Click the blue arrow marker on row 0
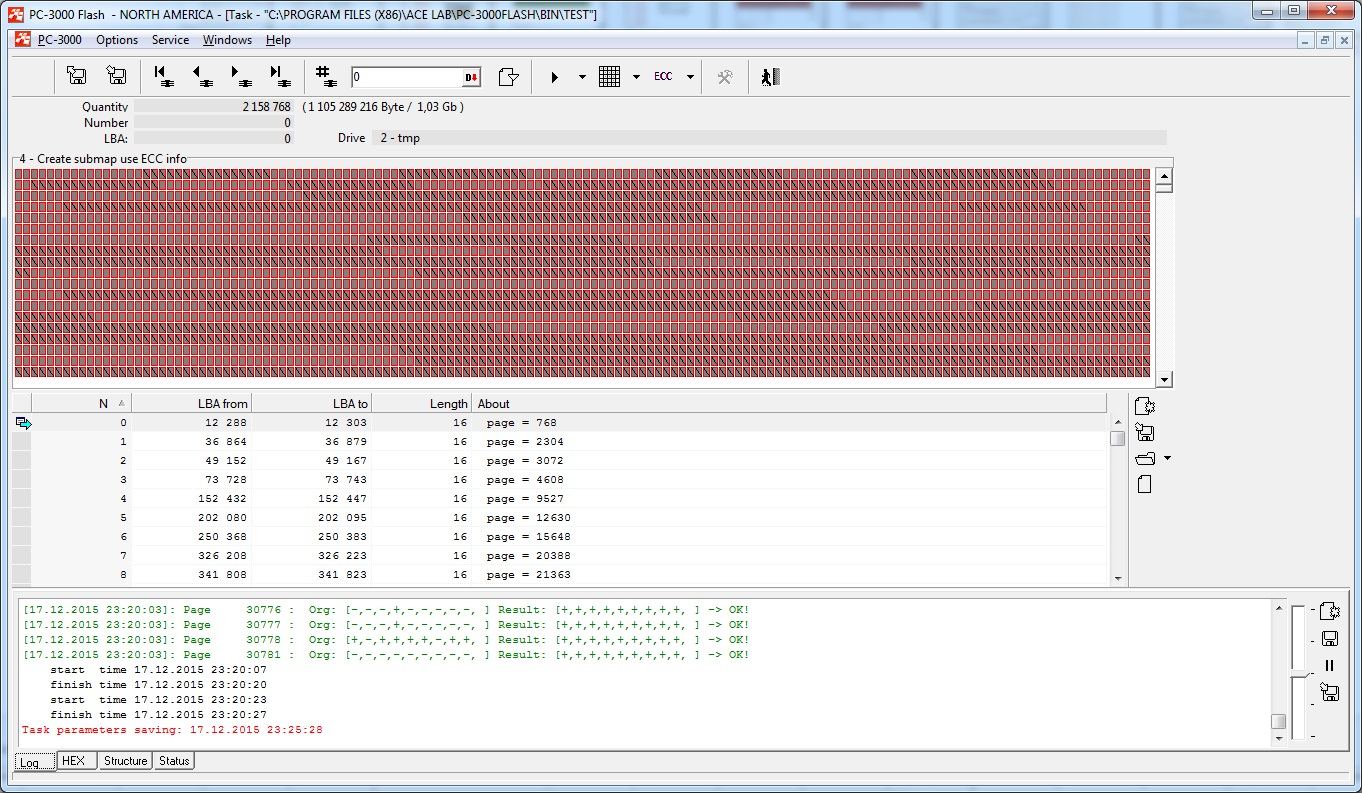Screen dimensions: 1362x793 (x=23, y=423)
